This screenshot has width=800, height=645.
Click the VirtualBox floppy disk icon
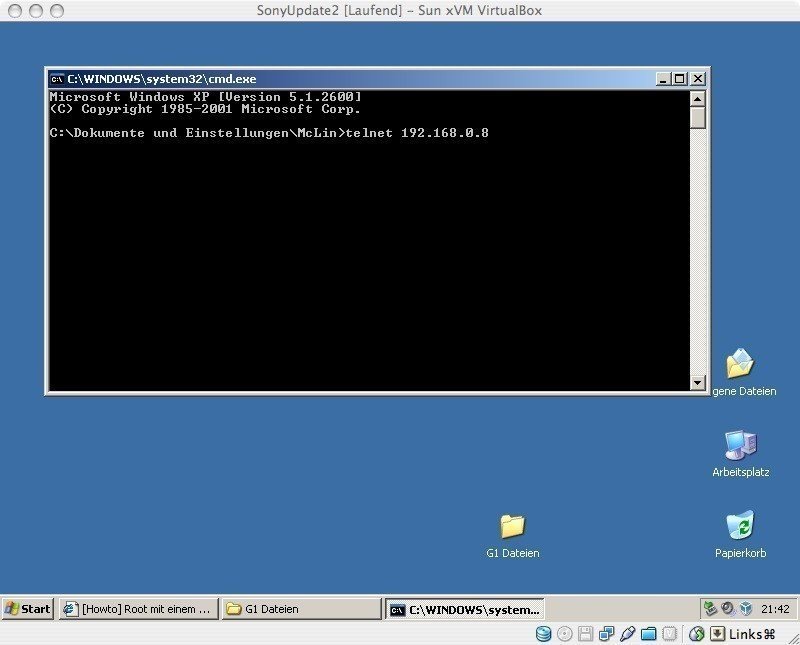[585, 634]
